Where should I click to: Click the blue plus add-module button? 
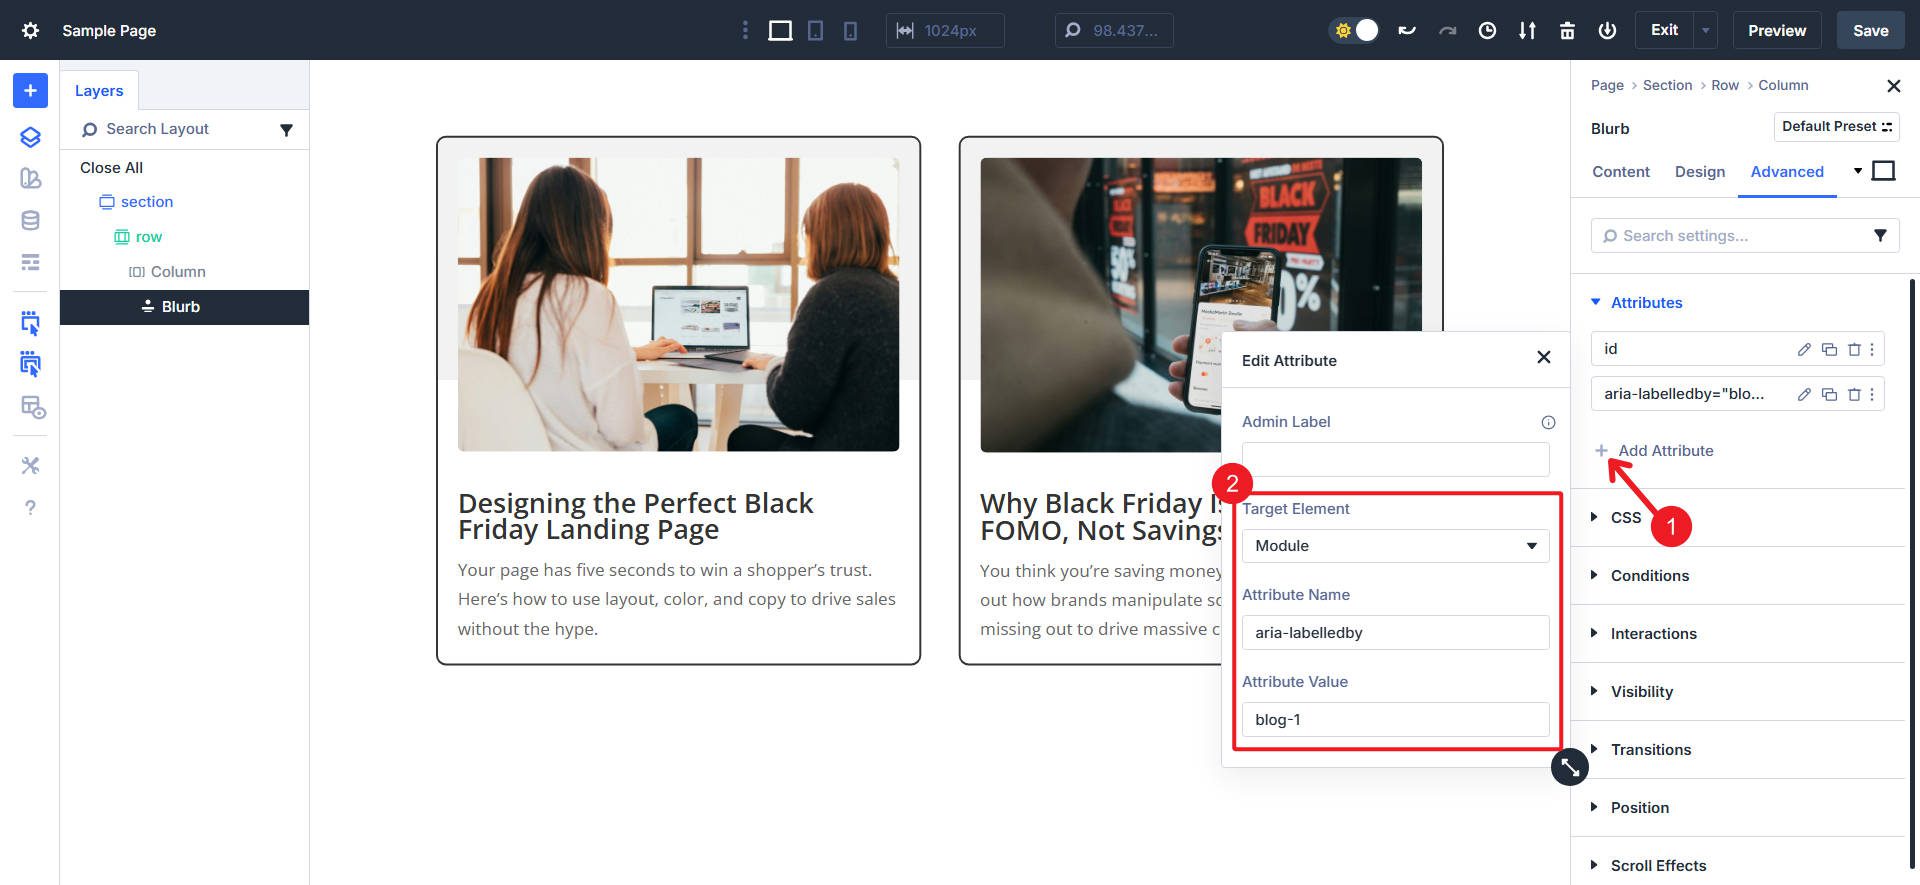[30, 90]
